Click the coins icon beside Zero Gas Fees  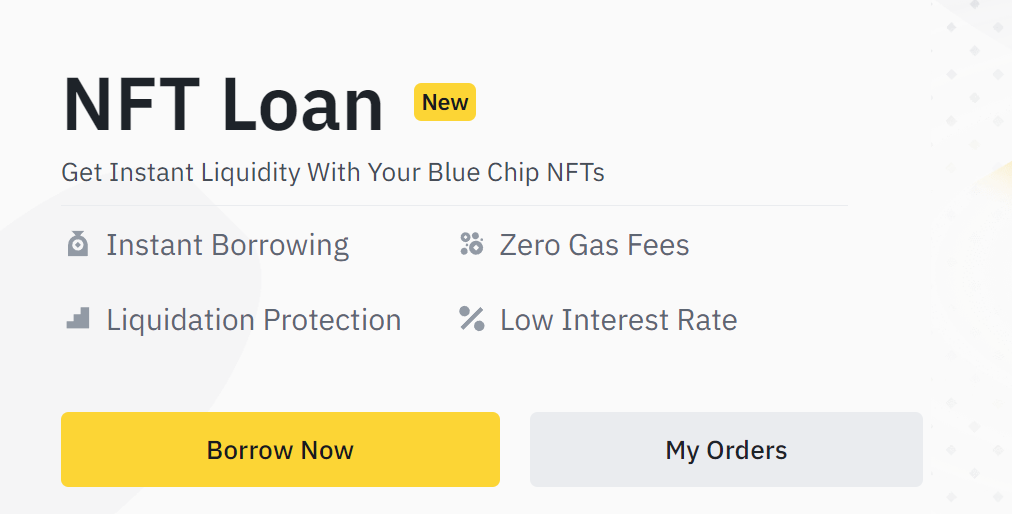pos(472,244)
